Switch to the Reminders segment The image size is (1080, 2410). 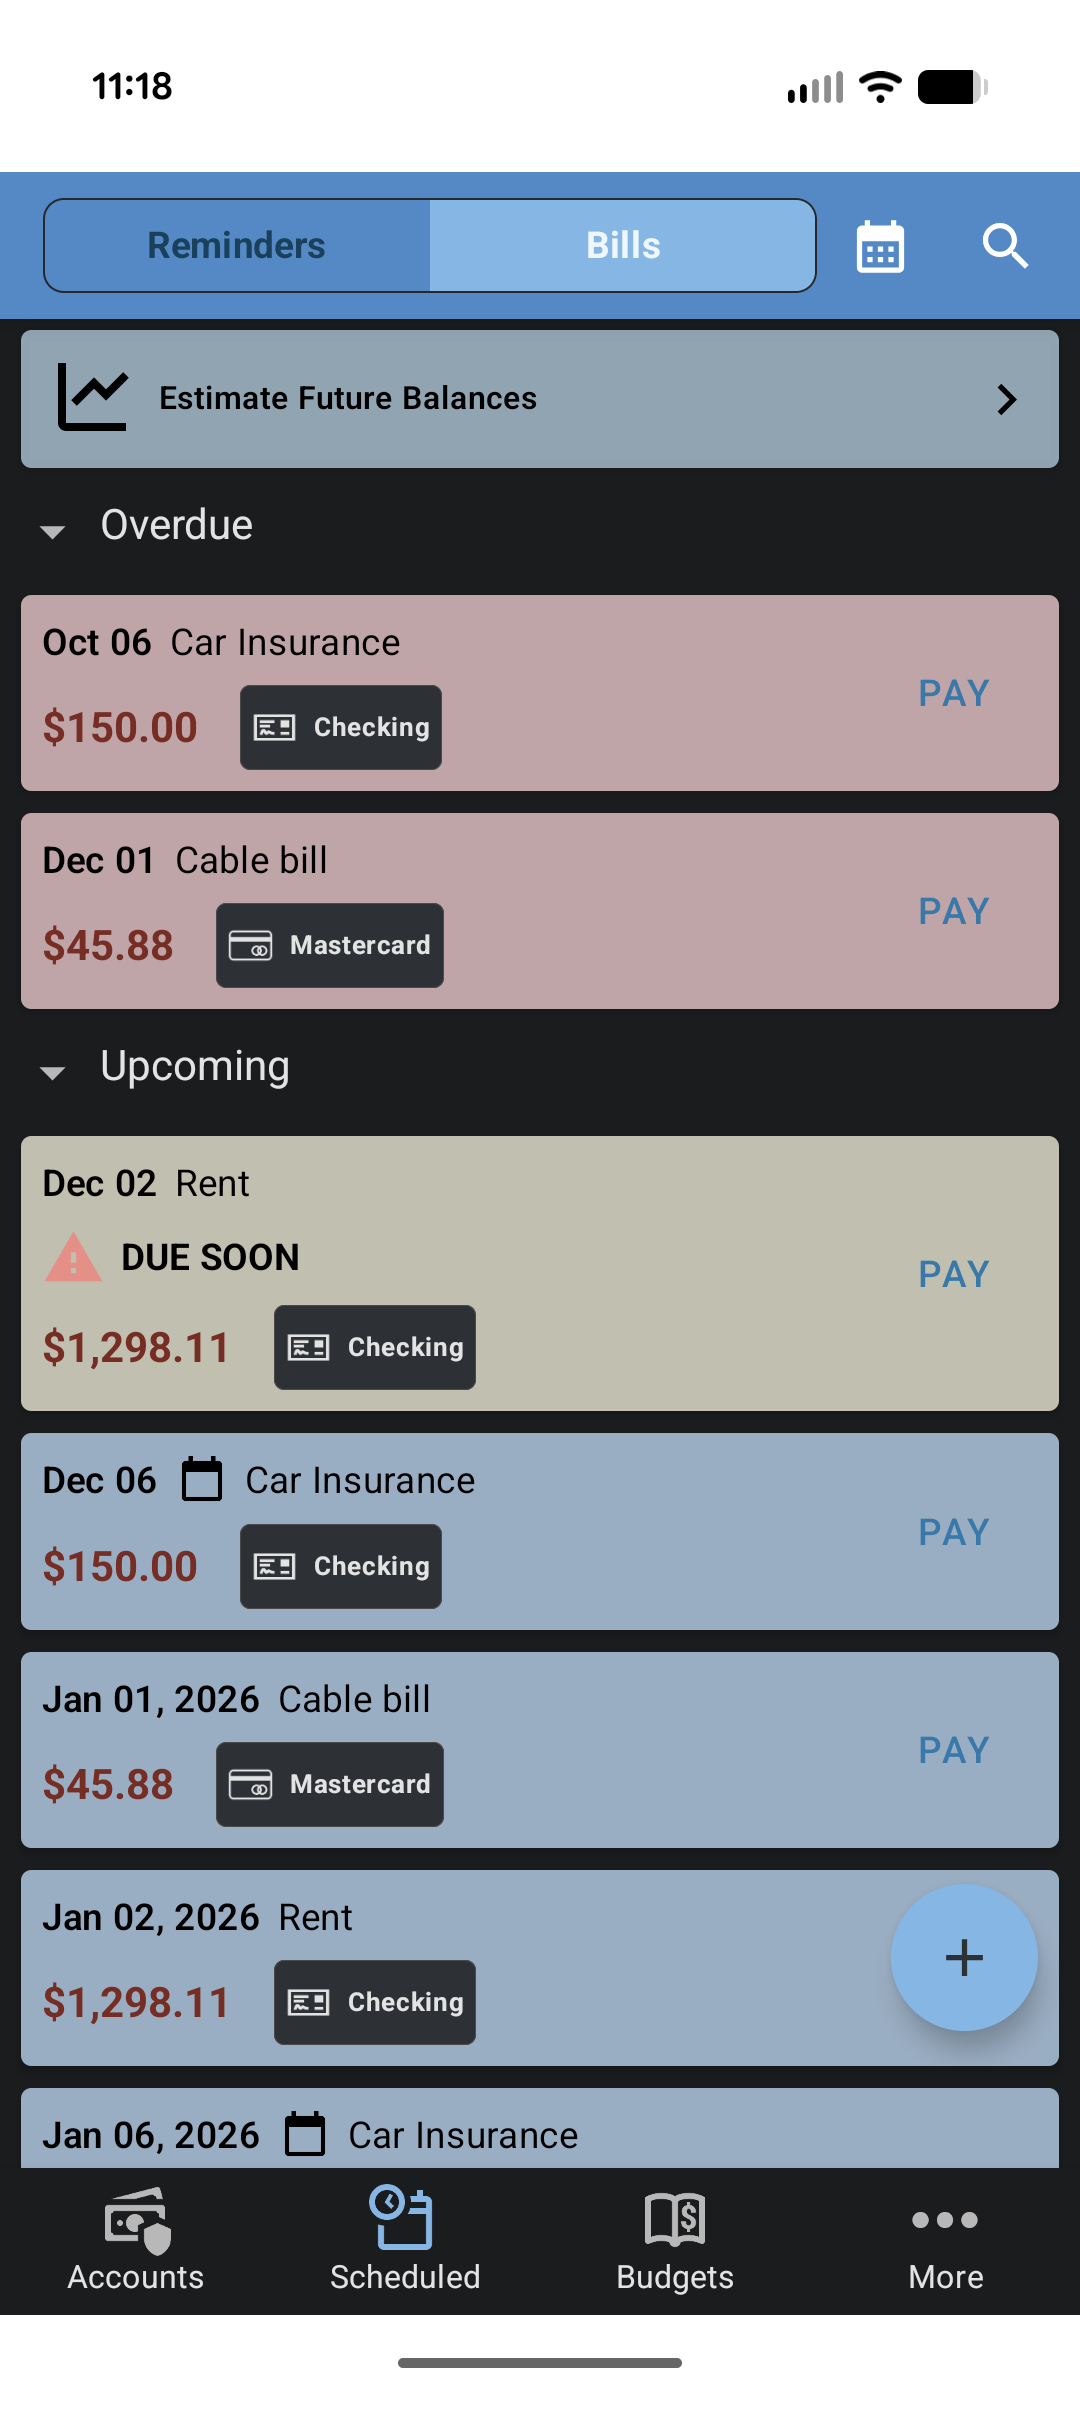(237, 246)
